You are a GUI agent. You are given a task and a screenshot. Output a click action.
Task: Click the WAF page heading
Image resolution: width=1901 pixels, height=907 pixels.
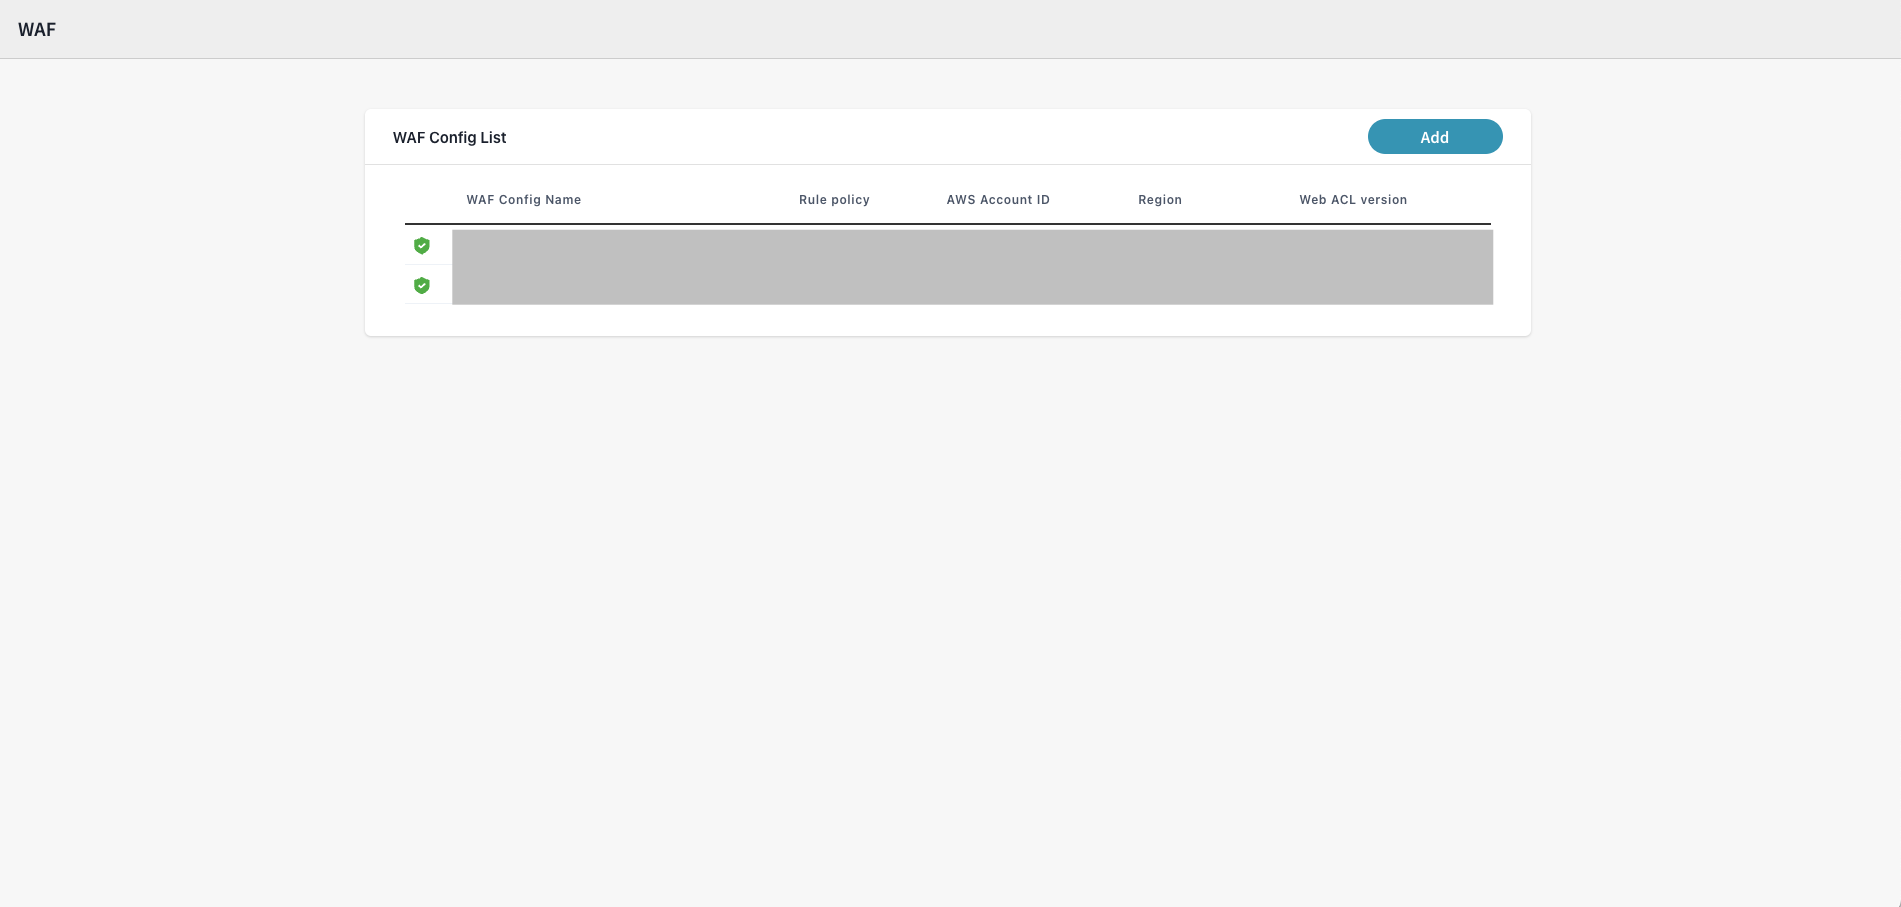[x=37, y=30]
